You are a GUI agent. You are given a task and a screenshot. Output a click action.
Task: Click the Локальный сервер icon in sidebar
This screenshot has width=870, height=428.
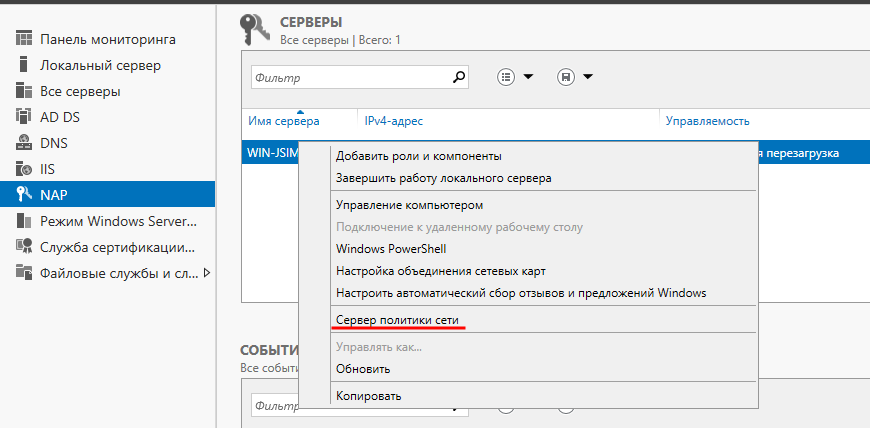point(24,65)
